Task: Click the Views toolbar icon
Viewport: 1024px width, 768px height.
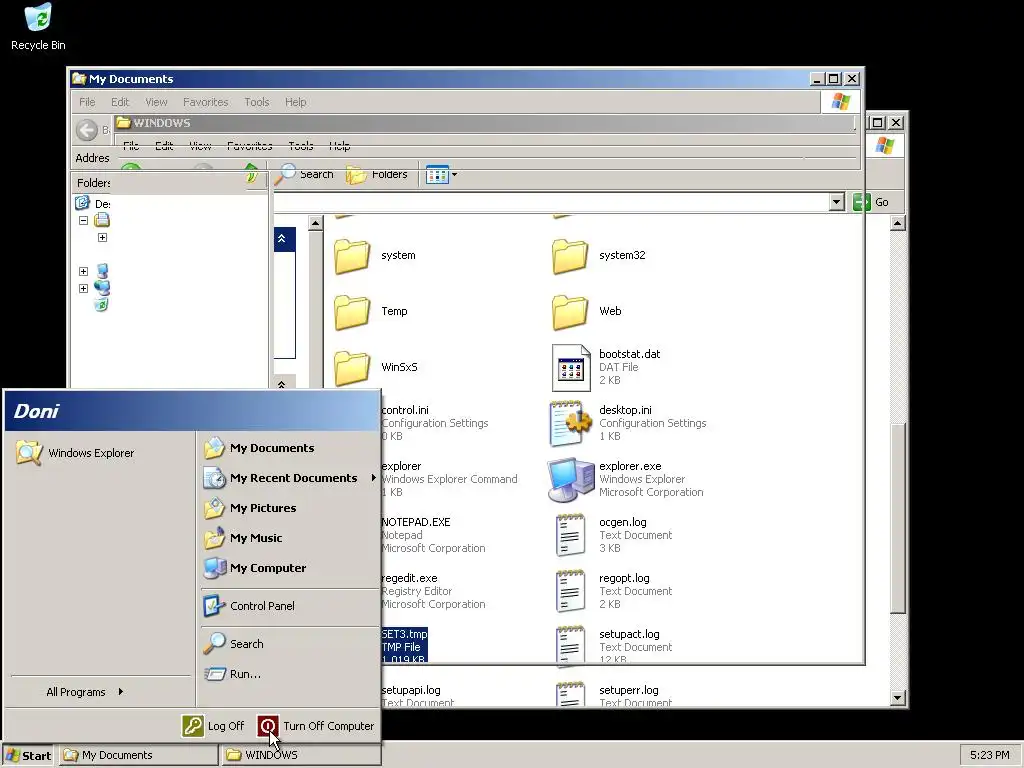Action: point(437,174)
